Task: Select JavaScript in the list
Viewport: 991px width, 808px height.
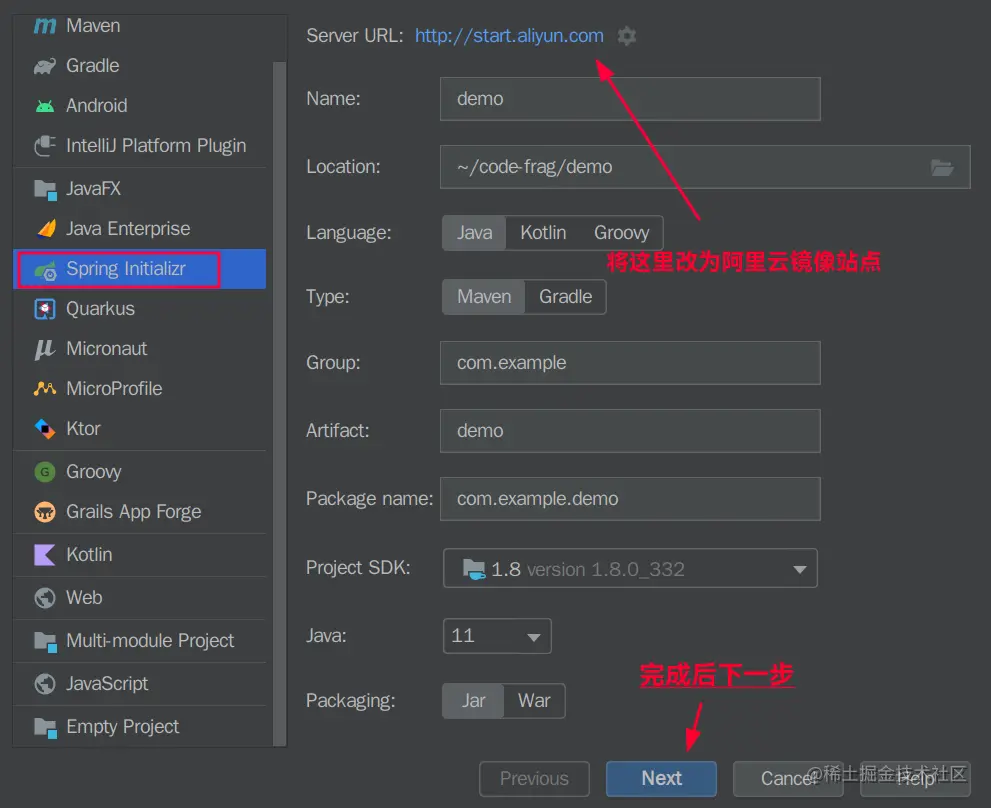Action: point(139,683)
